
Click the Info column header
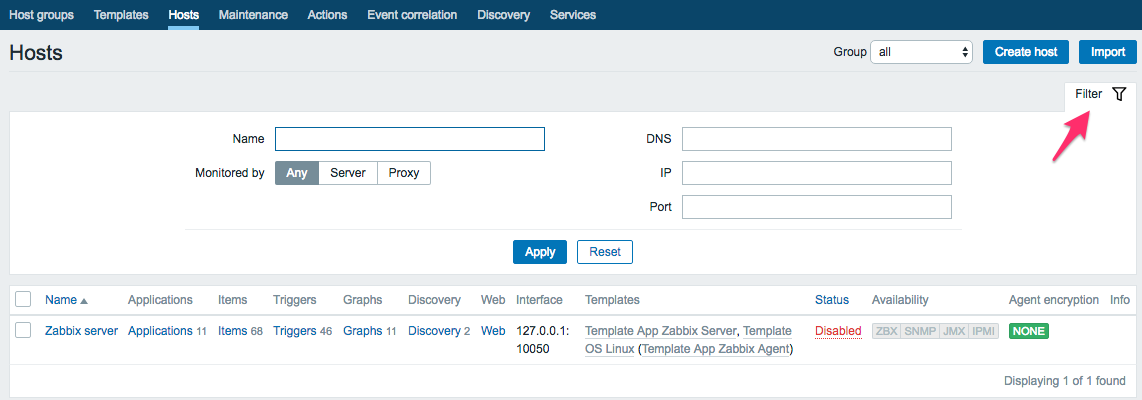[1119, 299]
